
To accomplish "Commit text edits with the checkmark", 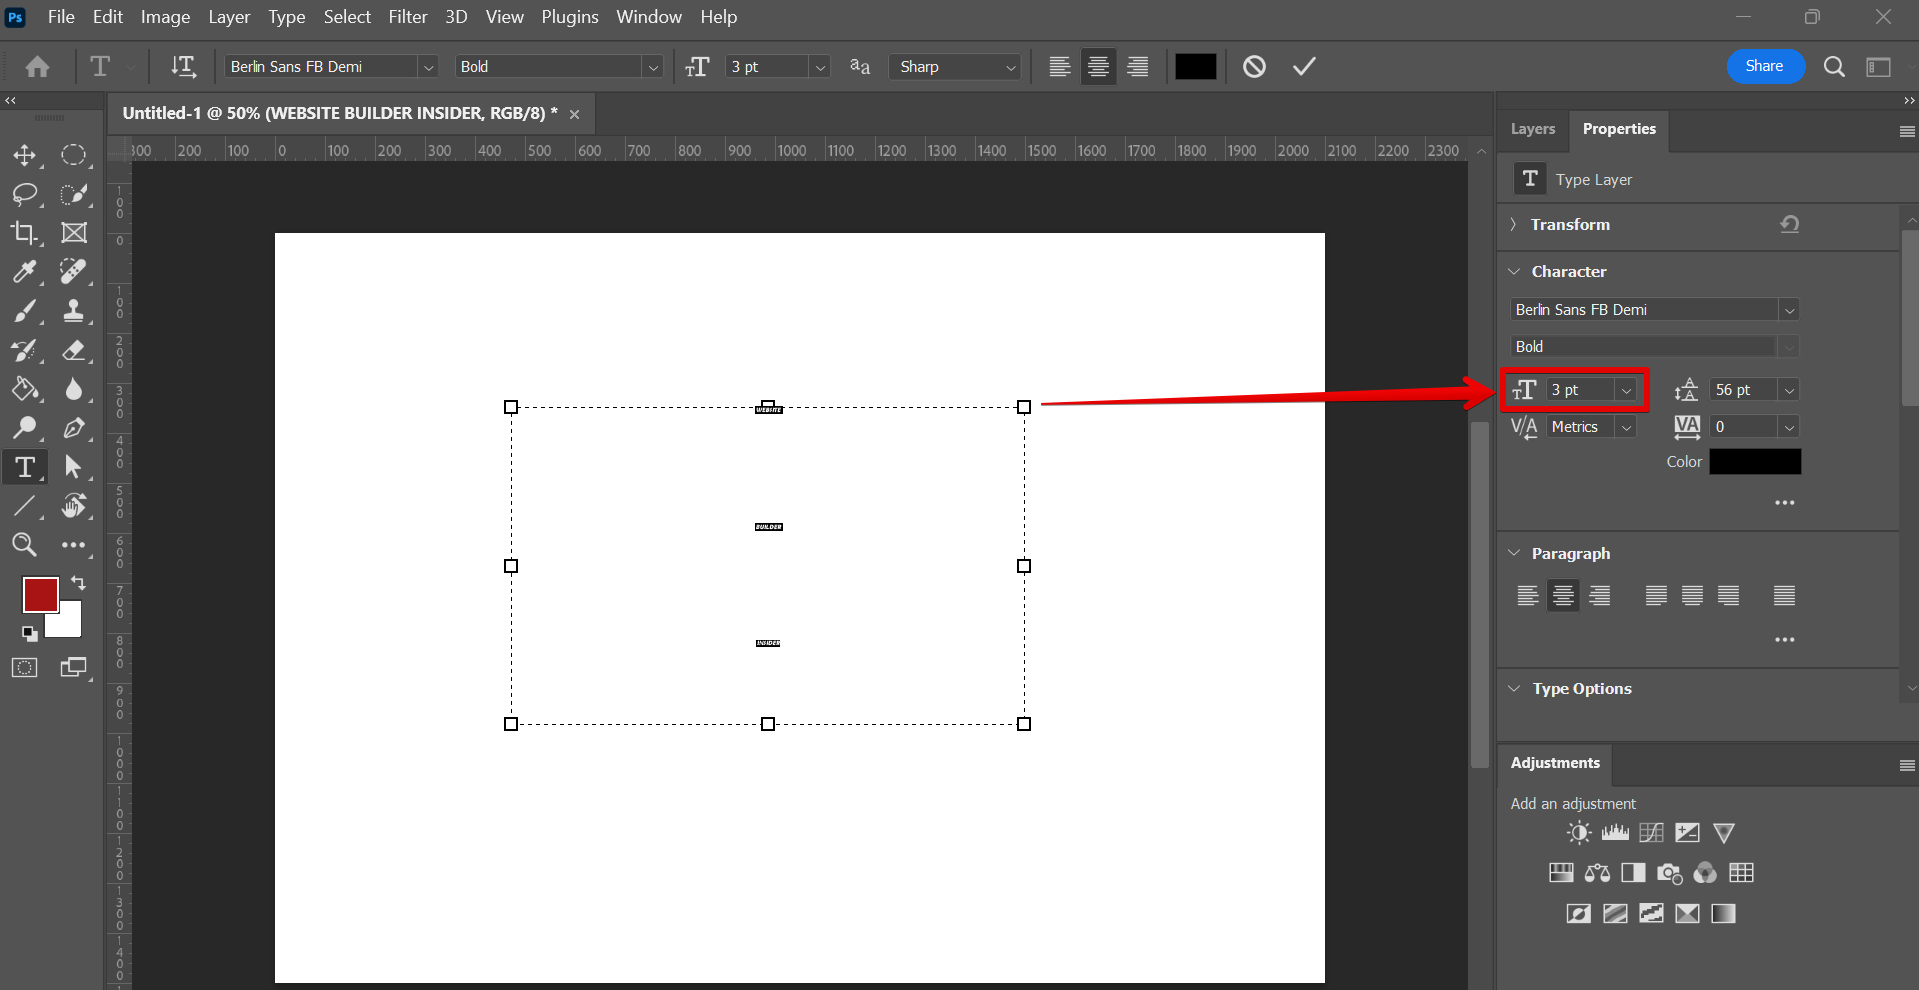I will [x=1304, y=67].
